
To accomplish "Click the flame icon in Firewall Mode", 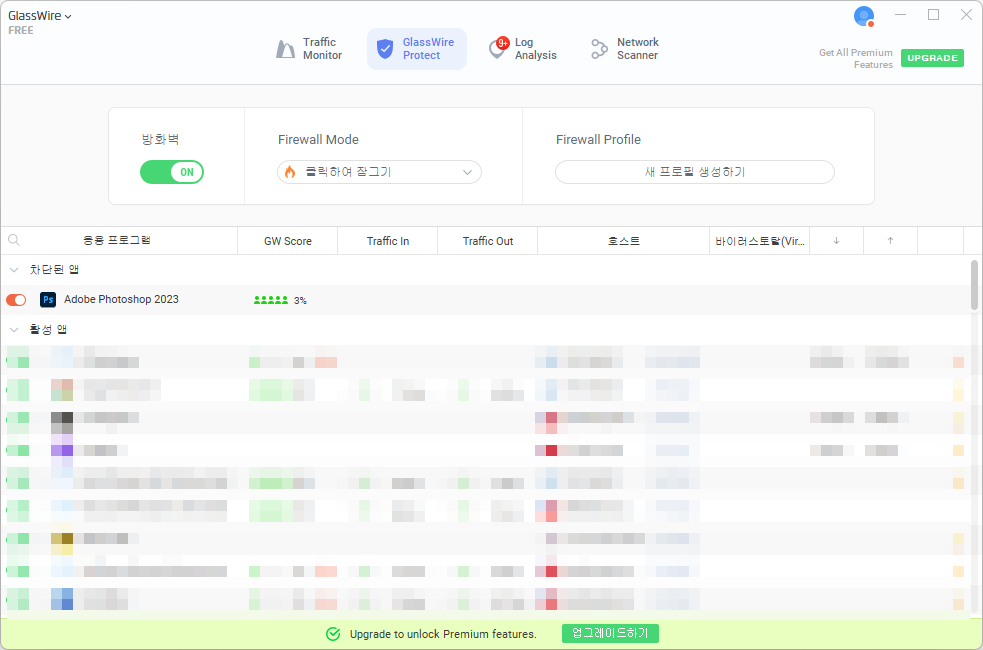I will [x=290, y=172].
